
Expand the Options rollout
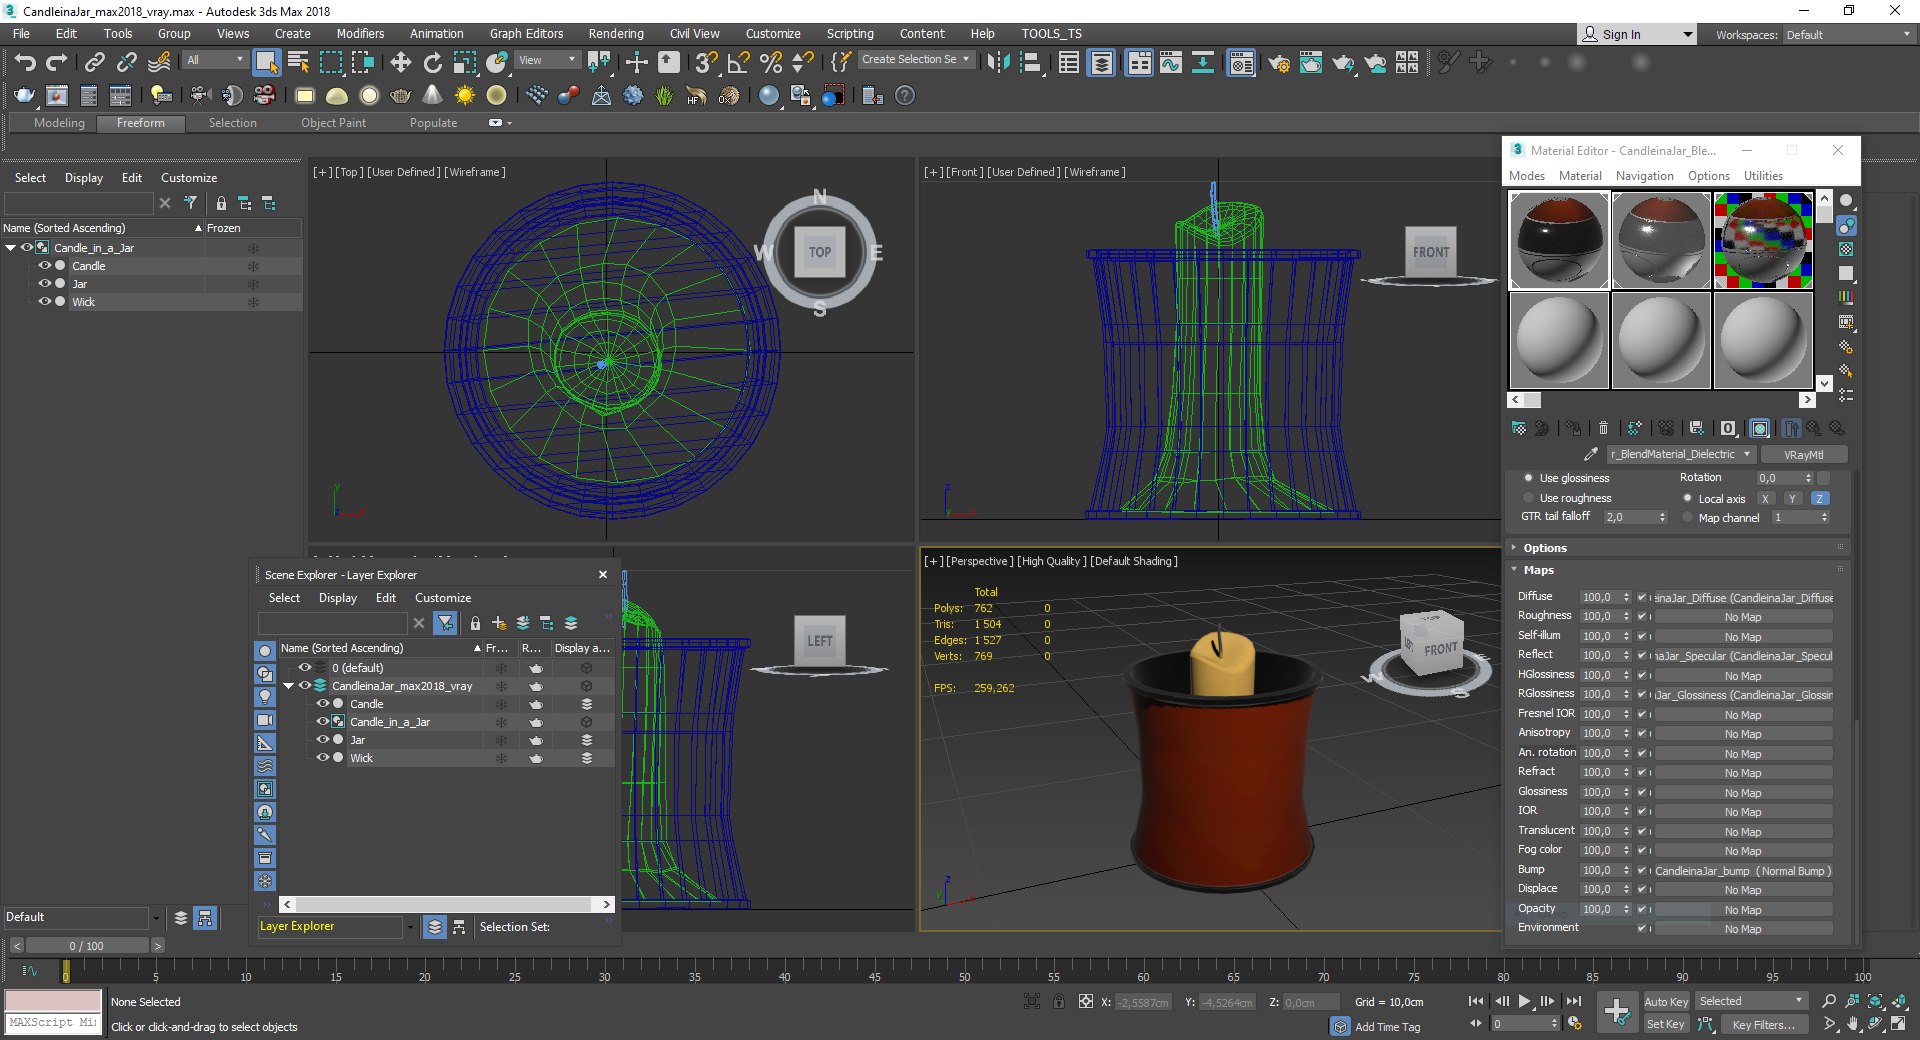click(x=1677, y=548)
